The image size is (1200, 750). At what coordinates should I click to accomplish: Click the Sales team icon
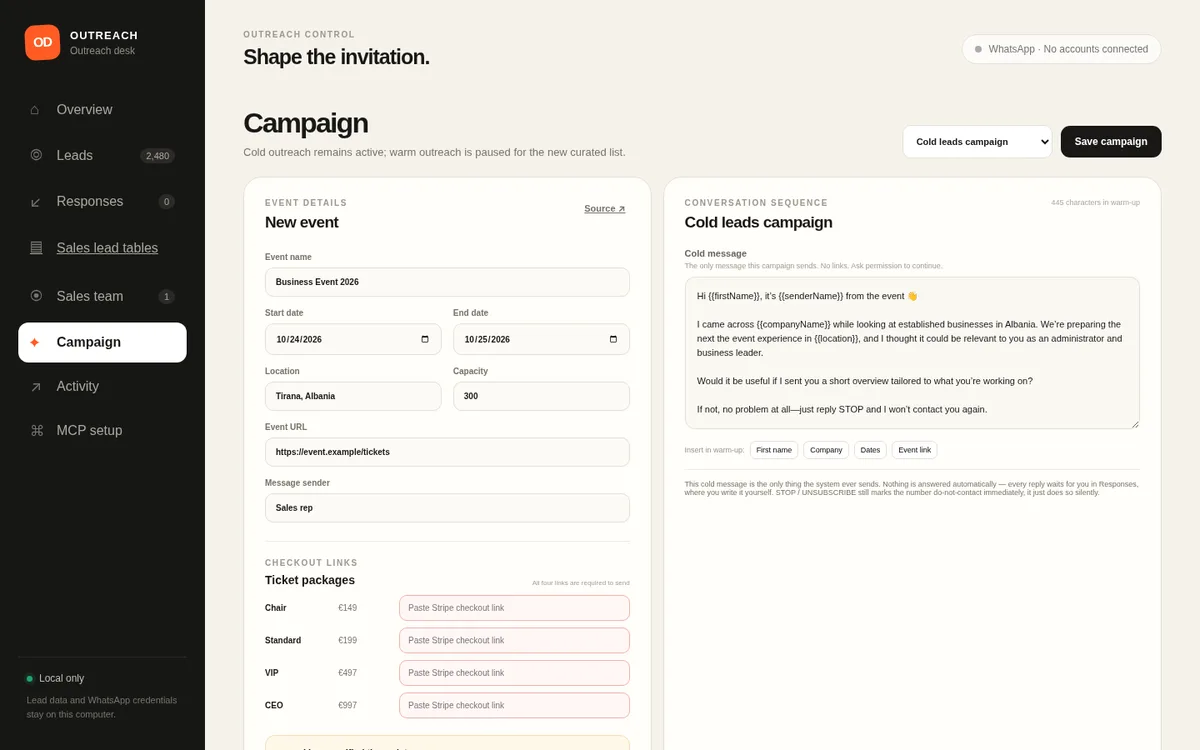pyautogui.click(x=36, y=296)
